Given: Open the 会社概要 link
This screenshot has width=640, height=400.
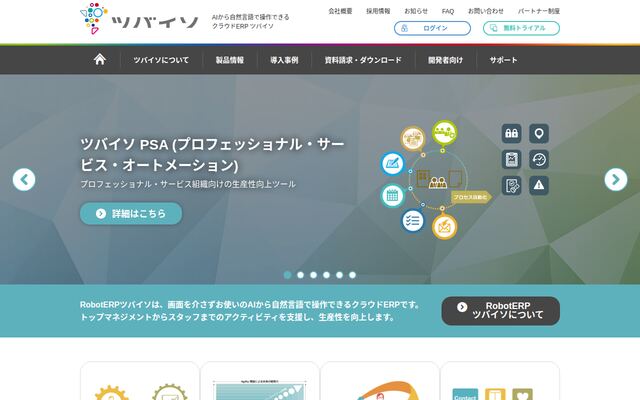Looking at the screenshot, I should (x=340, y=11).
